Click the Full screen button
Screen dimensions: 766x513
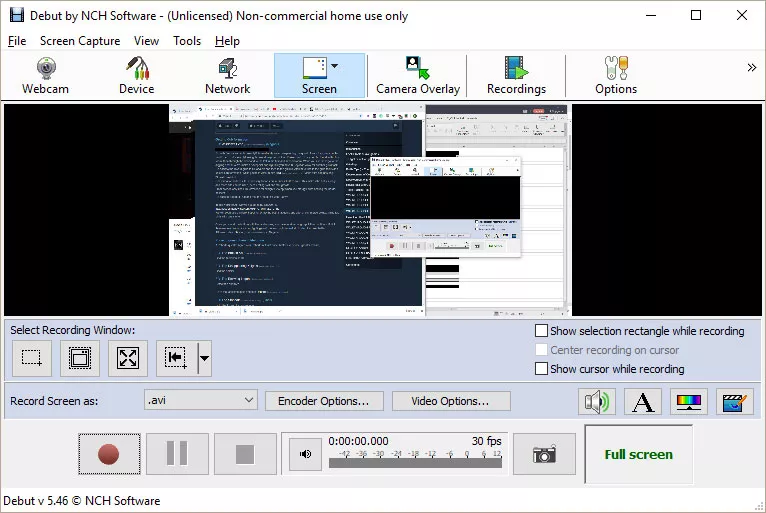[x=638, y=454]
